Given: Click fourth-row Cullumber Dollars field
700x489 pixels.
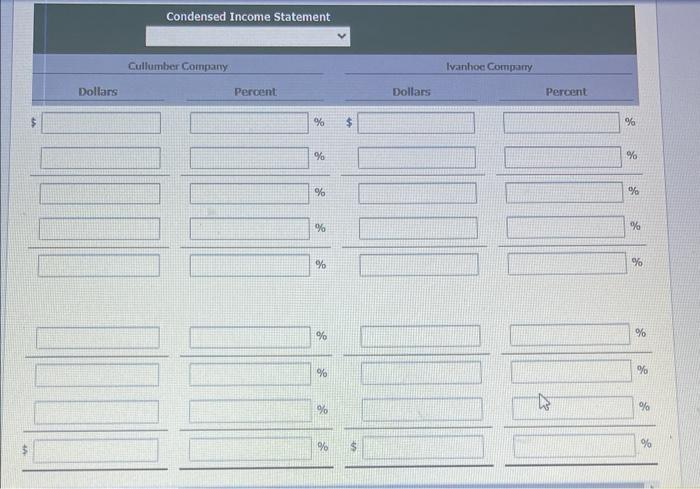Looking at the screenshot, I should point(100,229).
